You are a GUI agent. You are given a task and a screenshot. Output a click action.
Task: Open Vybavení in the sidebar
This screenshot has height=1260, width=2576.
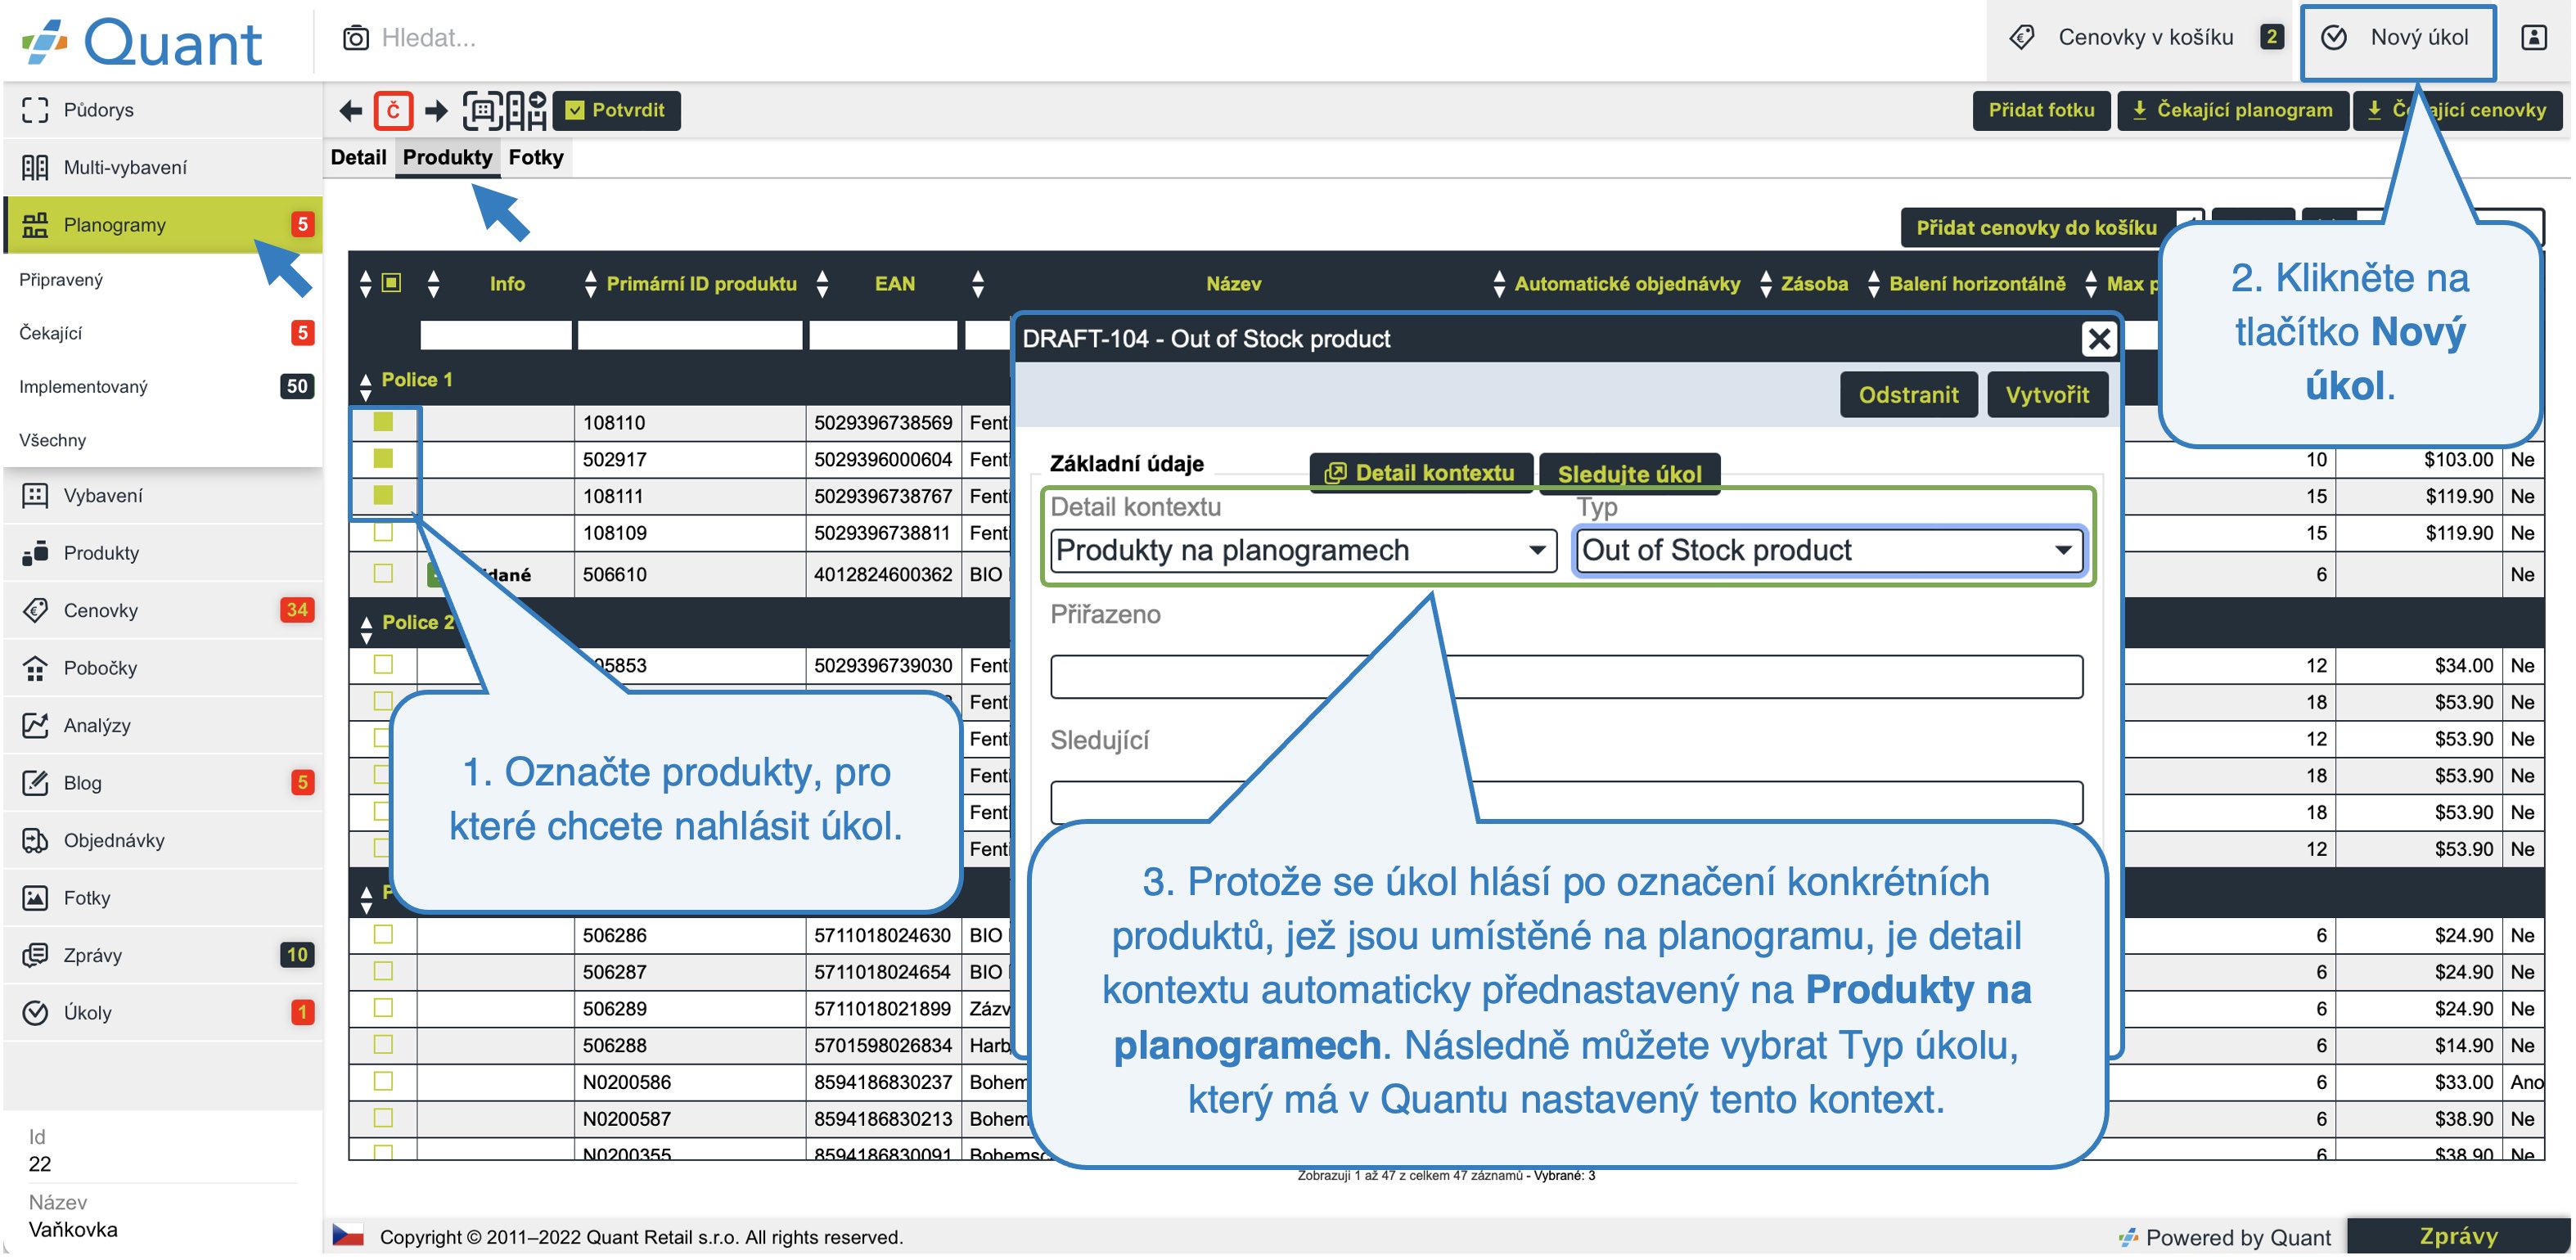tap(163, 496)
